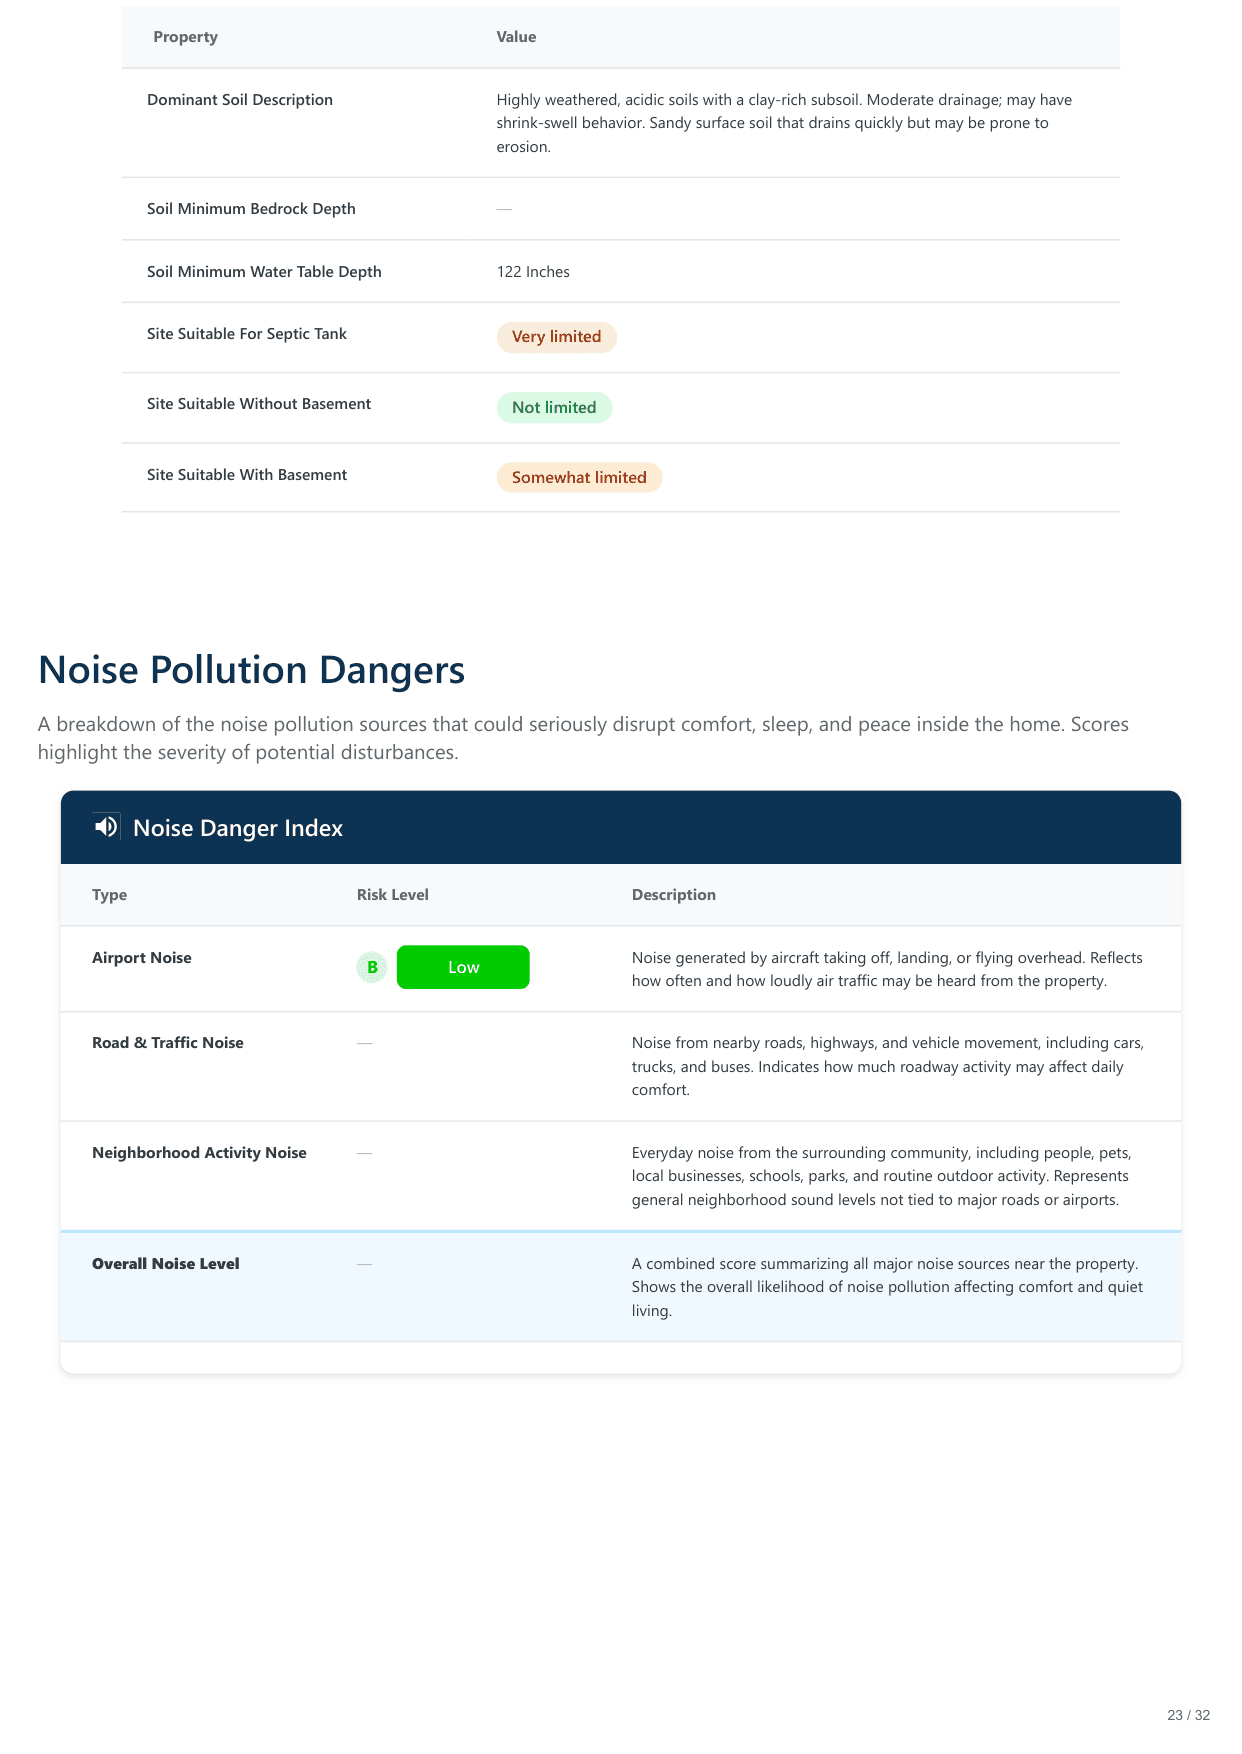Viewport: 1242px width, 1754px height.
Task: Click the Property column header
Action: coord(185,37)
